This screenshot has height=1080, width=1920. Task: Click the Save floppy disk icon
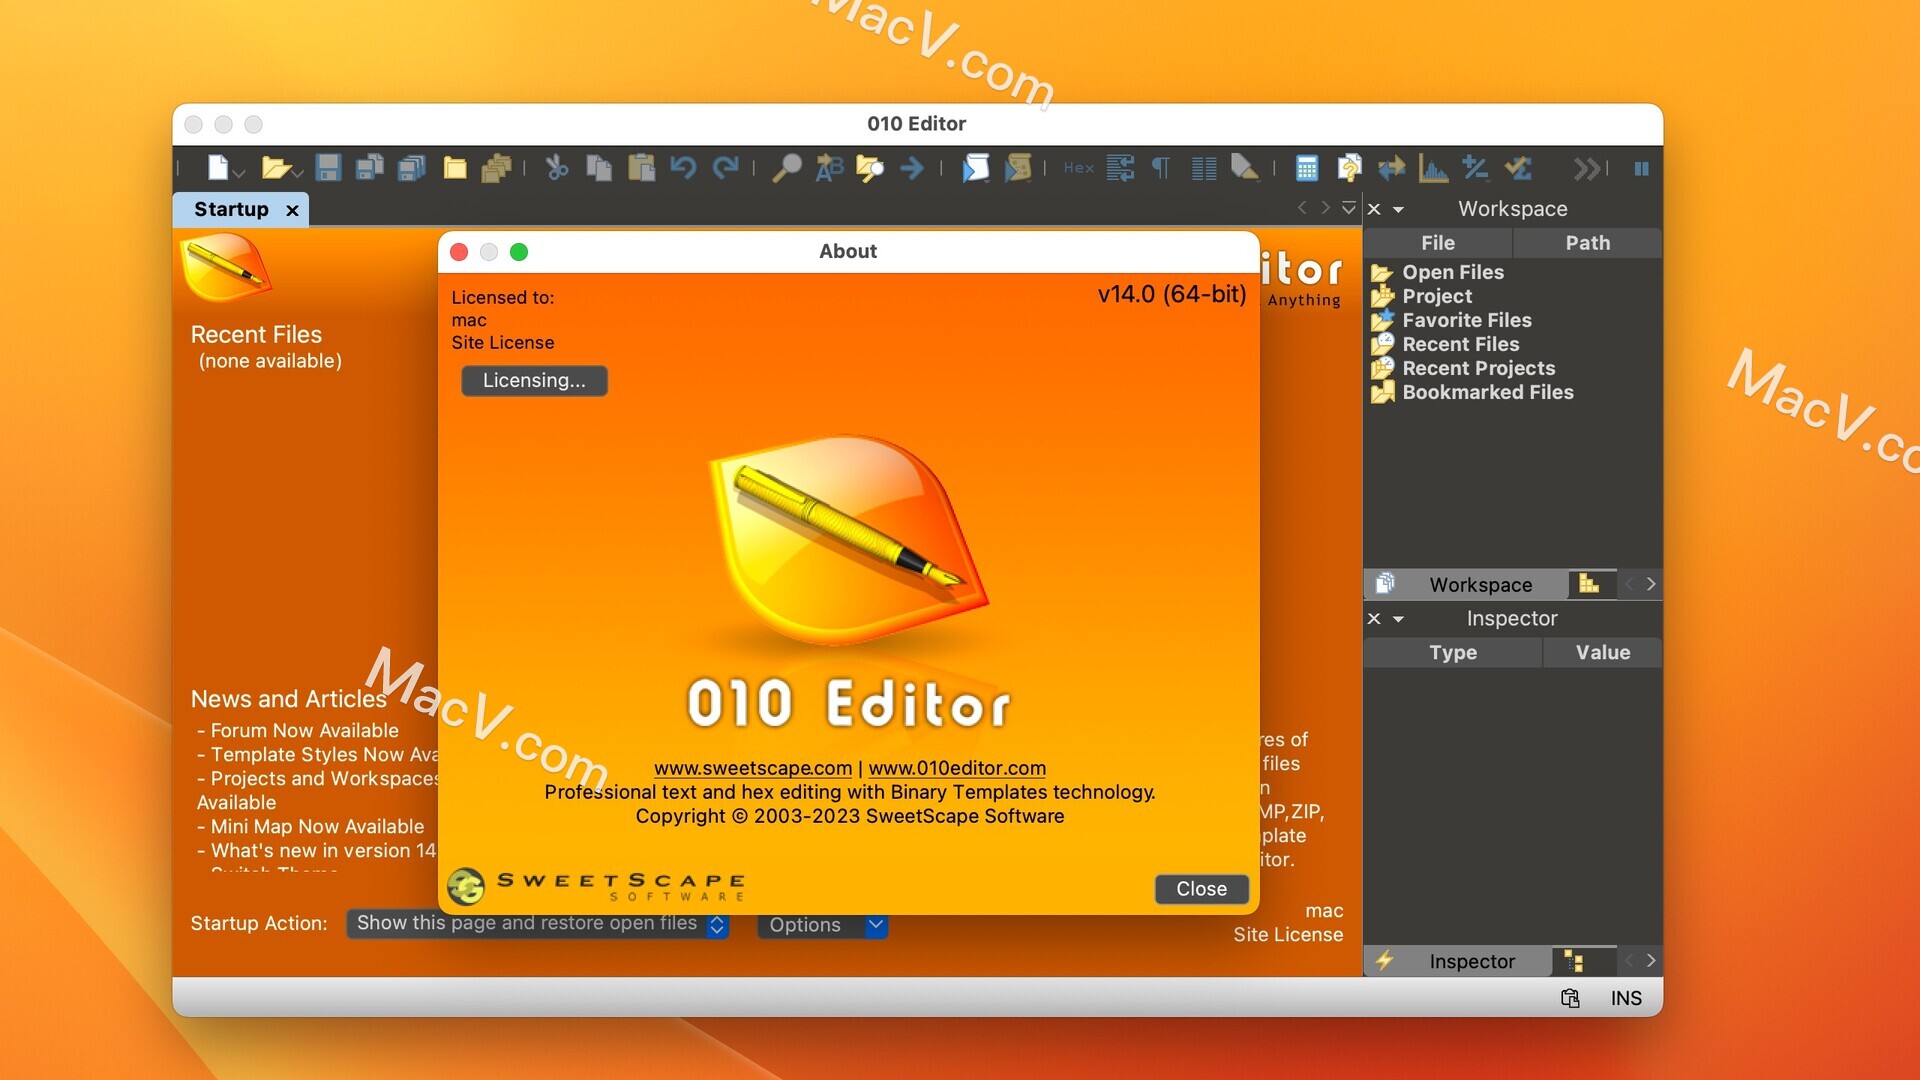(328, 168)
